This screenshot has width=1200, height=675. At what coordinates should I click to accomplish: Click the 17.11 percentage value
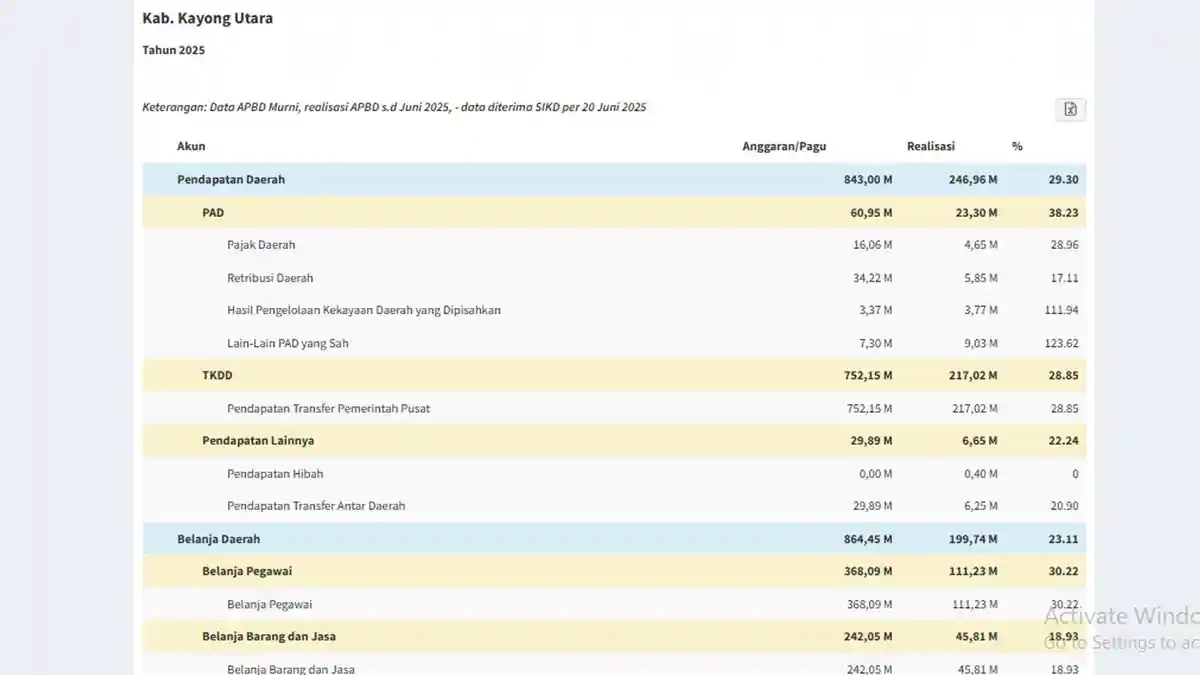1064,278
